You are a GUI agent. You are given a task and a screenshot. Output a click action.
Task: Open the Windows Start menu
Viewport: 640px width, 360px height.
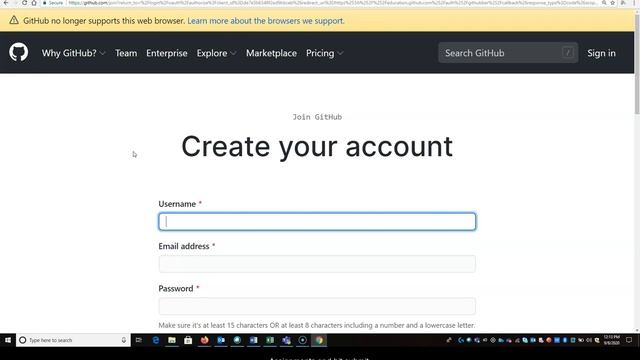click(x=8, y=340)
